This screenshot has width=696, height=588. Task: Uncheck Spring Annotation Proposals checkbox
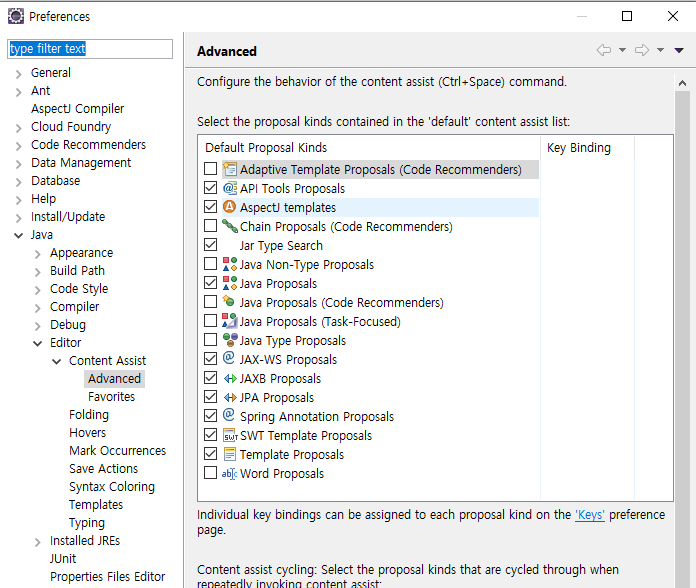210,416
